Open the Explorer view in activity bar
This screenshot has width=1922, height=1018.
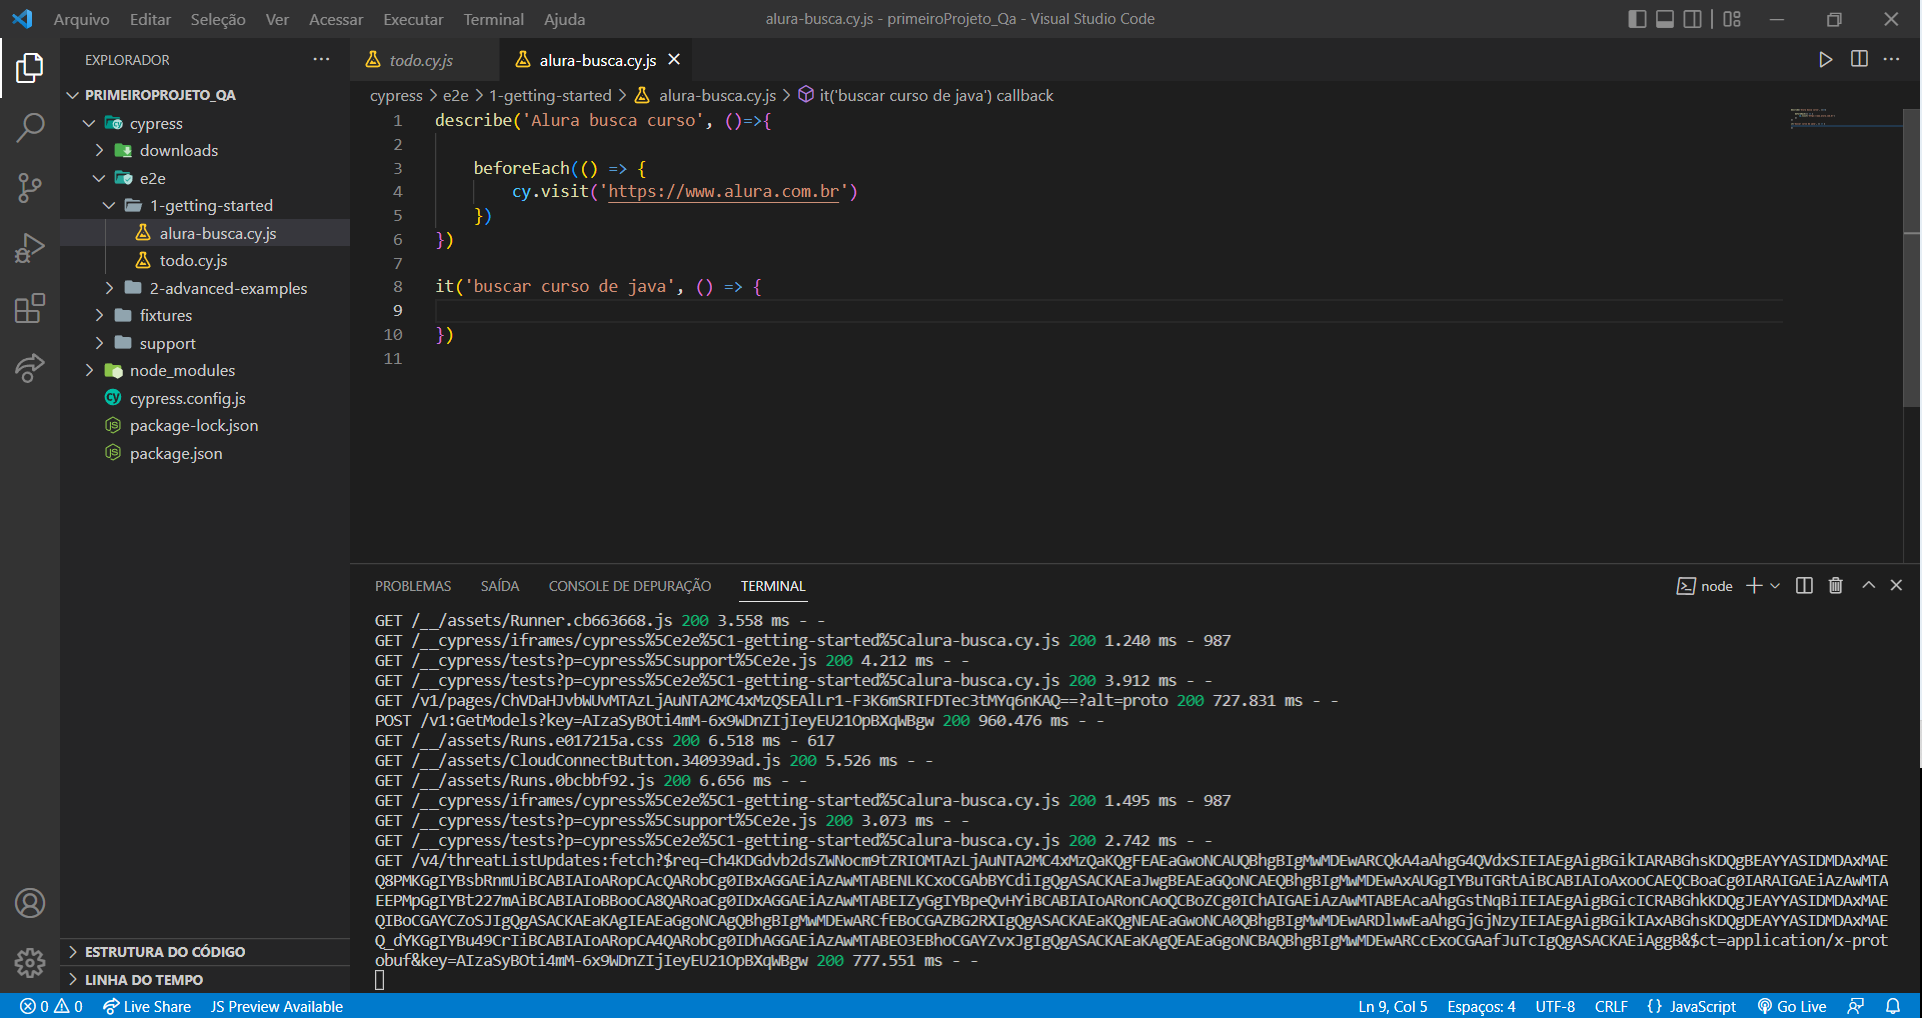[30, 68]
